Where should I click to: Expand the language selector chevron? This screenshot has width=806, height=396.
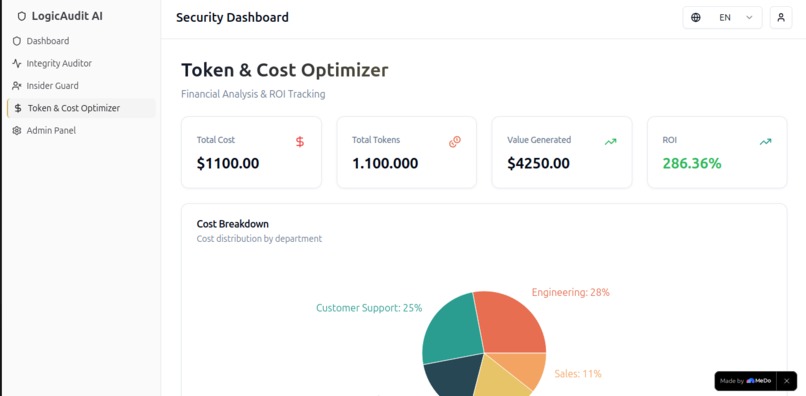tap(749, 17)
